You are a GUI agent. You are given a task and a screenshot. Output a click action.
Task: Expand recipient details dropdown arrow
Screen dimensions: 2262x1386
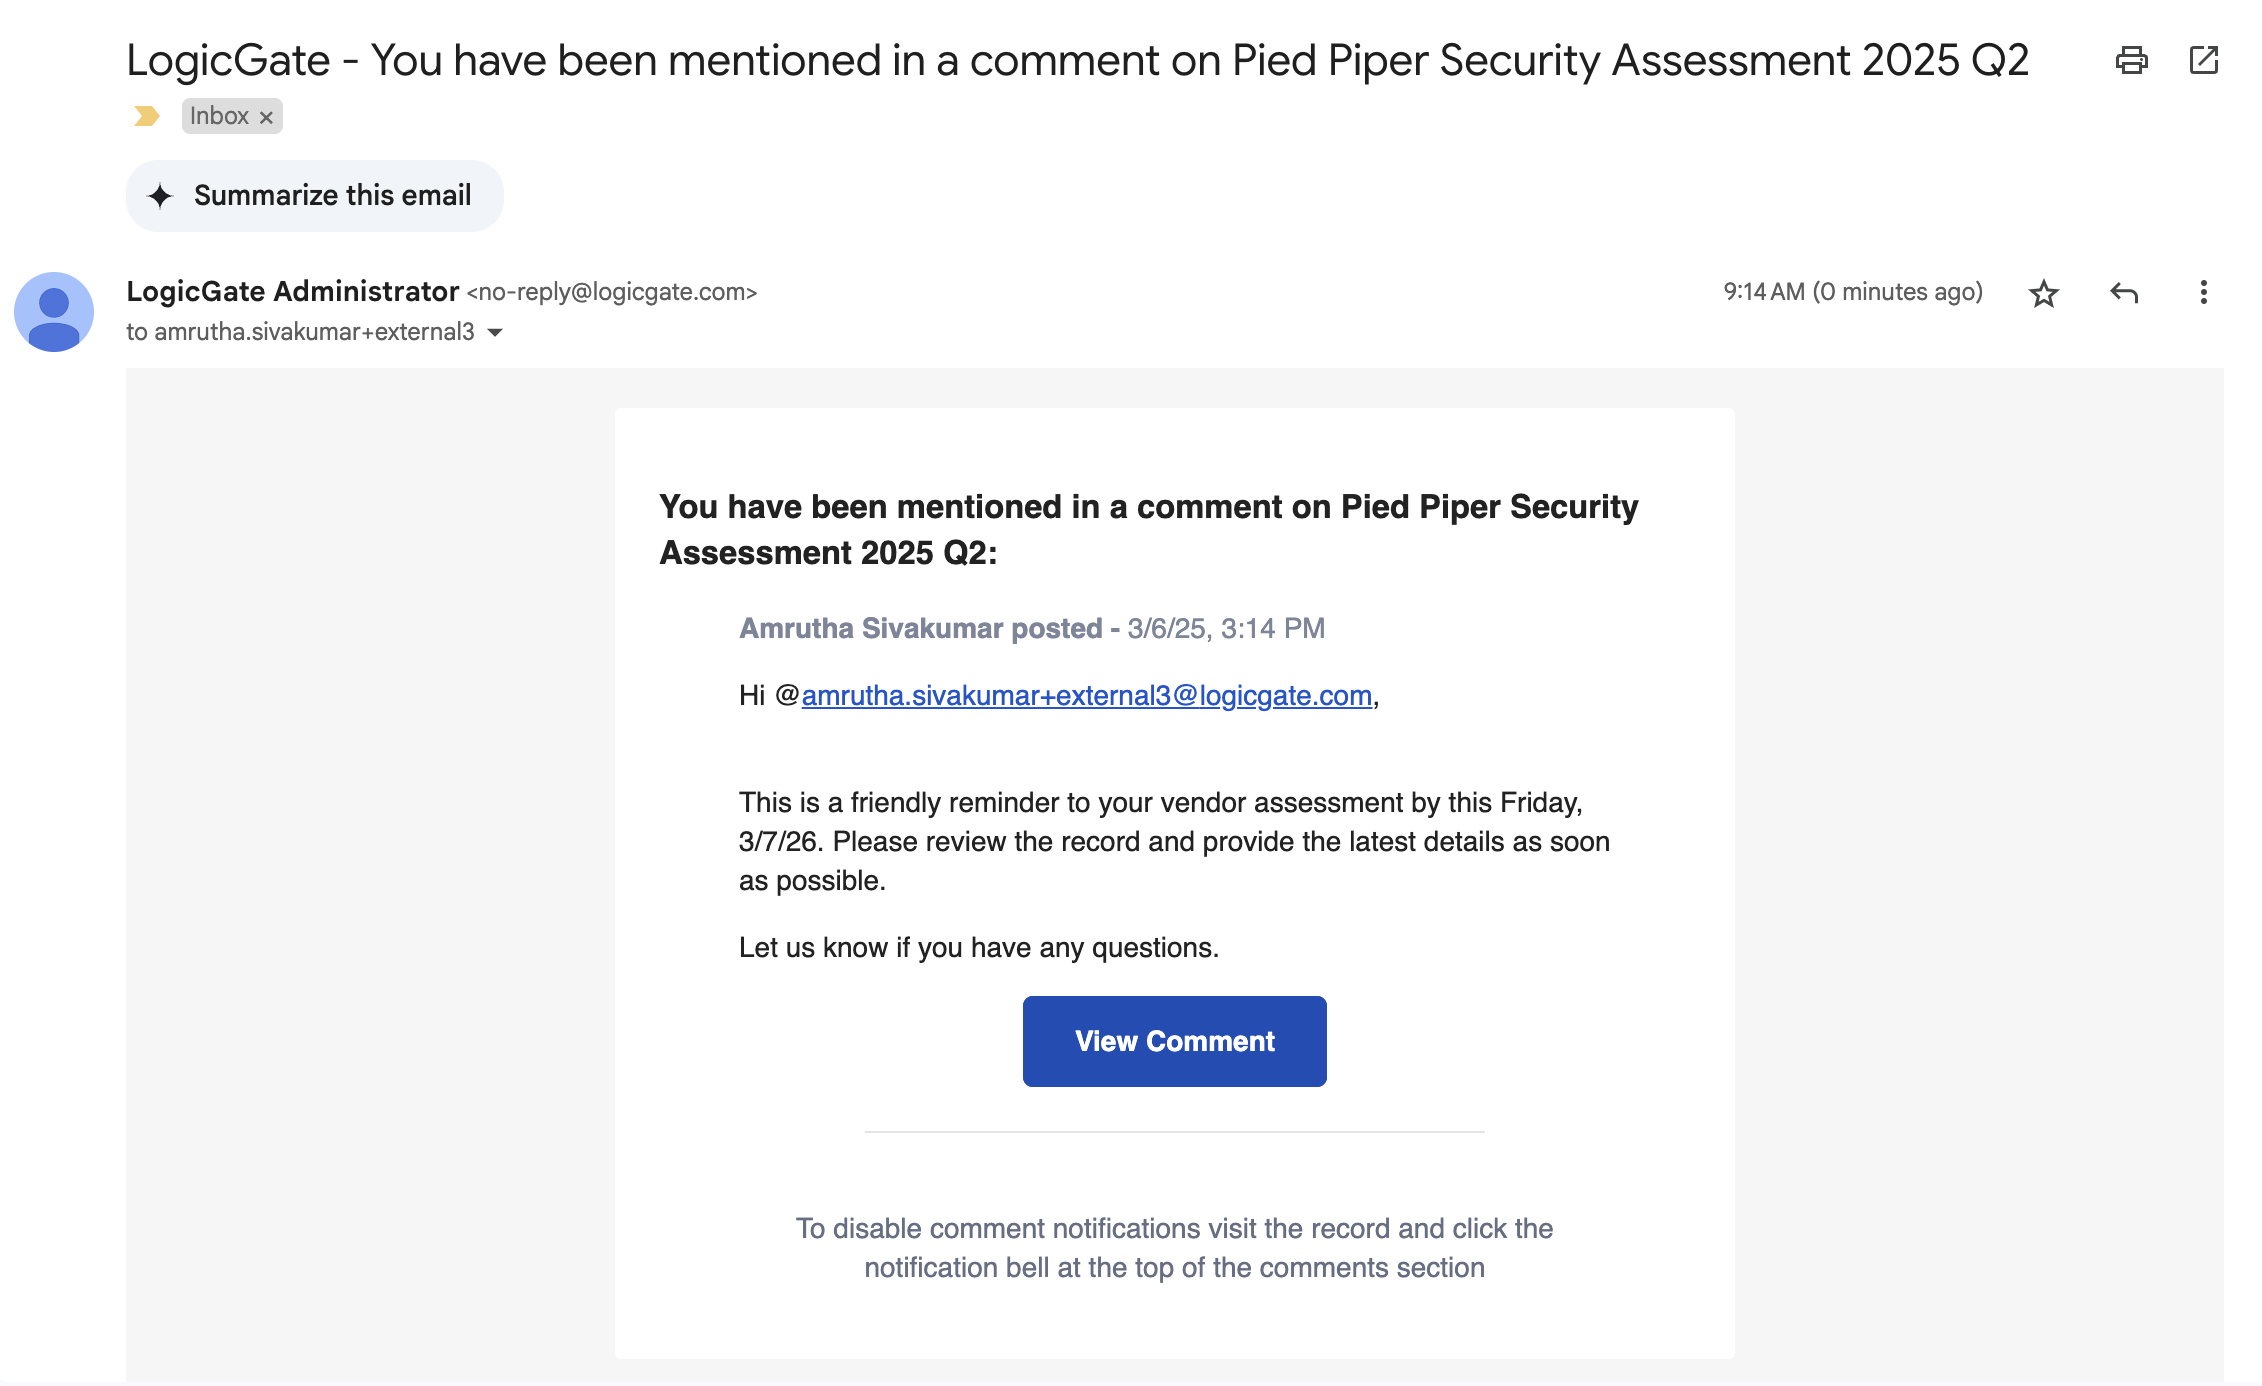pos(495,332)
